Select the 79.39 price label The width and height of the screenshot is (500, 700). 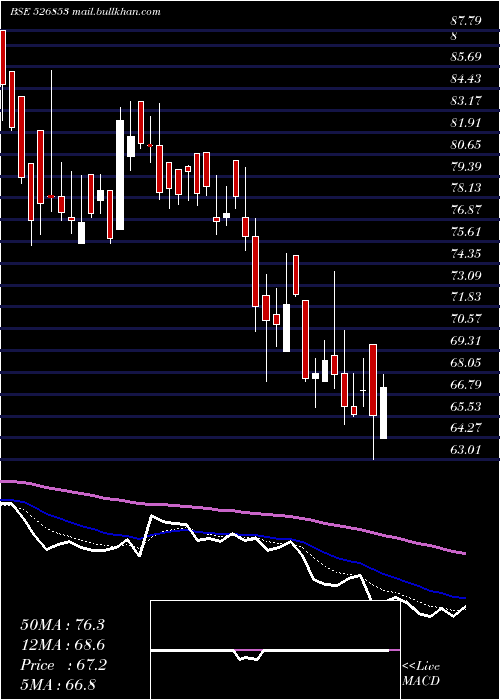[466, 167]
